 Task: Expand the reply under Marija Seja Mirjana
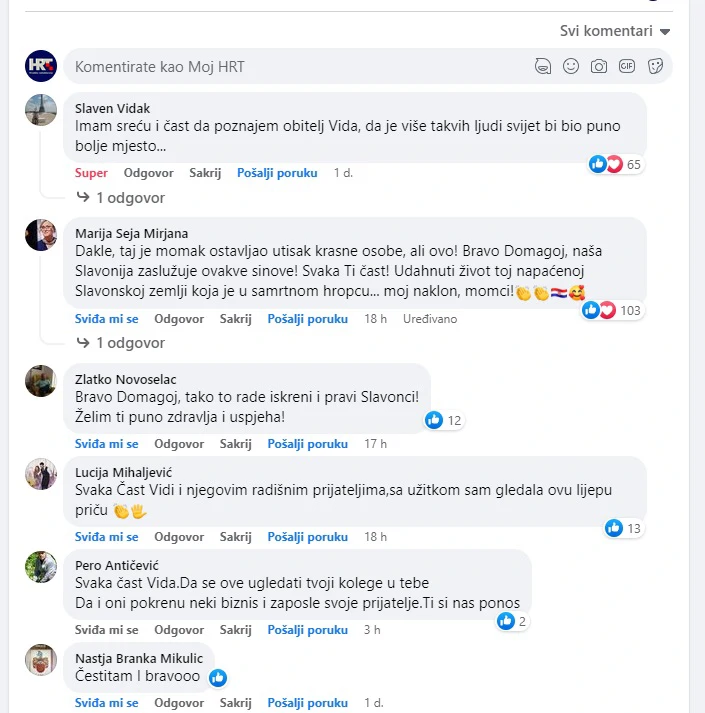click(x=130, y=343)
